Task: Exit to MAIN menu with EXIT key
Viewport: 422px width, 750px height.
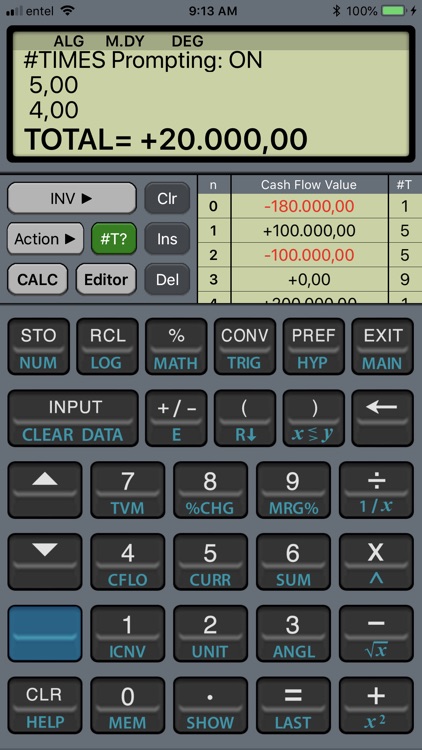Action: [382, 346]
